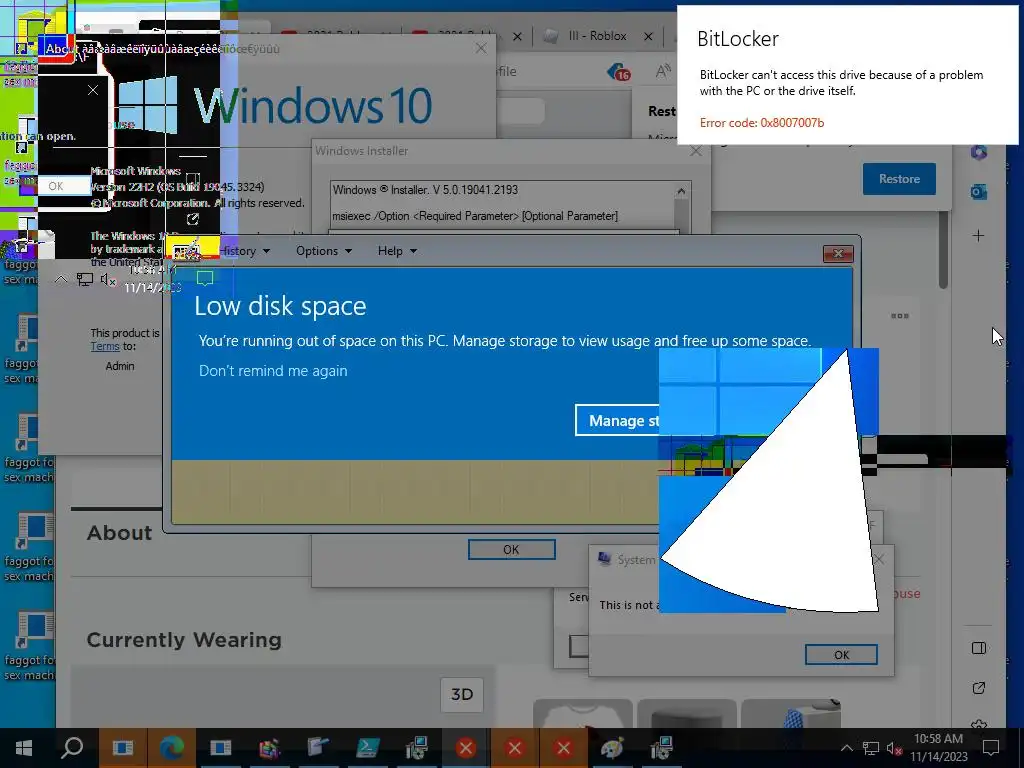The width and height of the screenshot is (1024, 768).
Task: Open PowerShell from the taskbar
Action: 368,748
